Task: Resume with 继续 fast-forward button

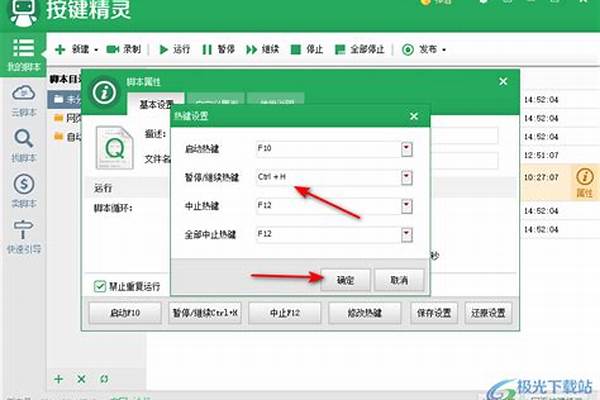Action: (x=263, y=49)
